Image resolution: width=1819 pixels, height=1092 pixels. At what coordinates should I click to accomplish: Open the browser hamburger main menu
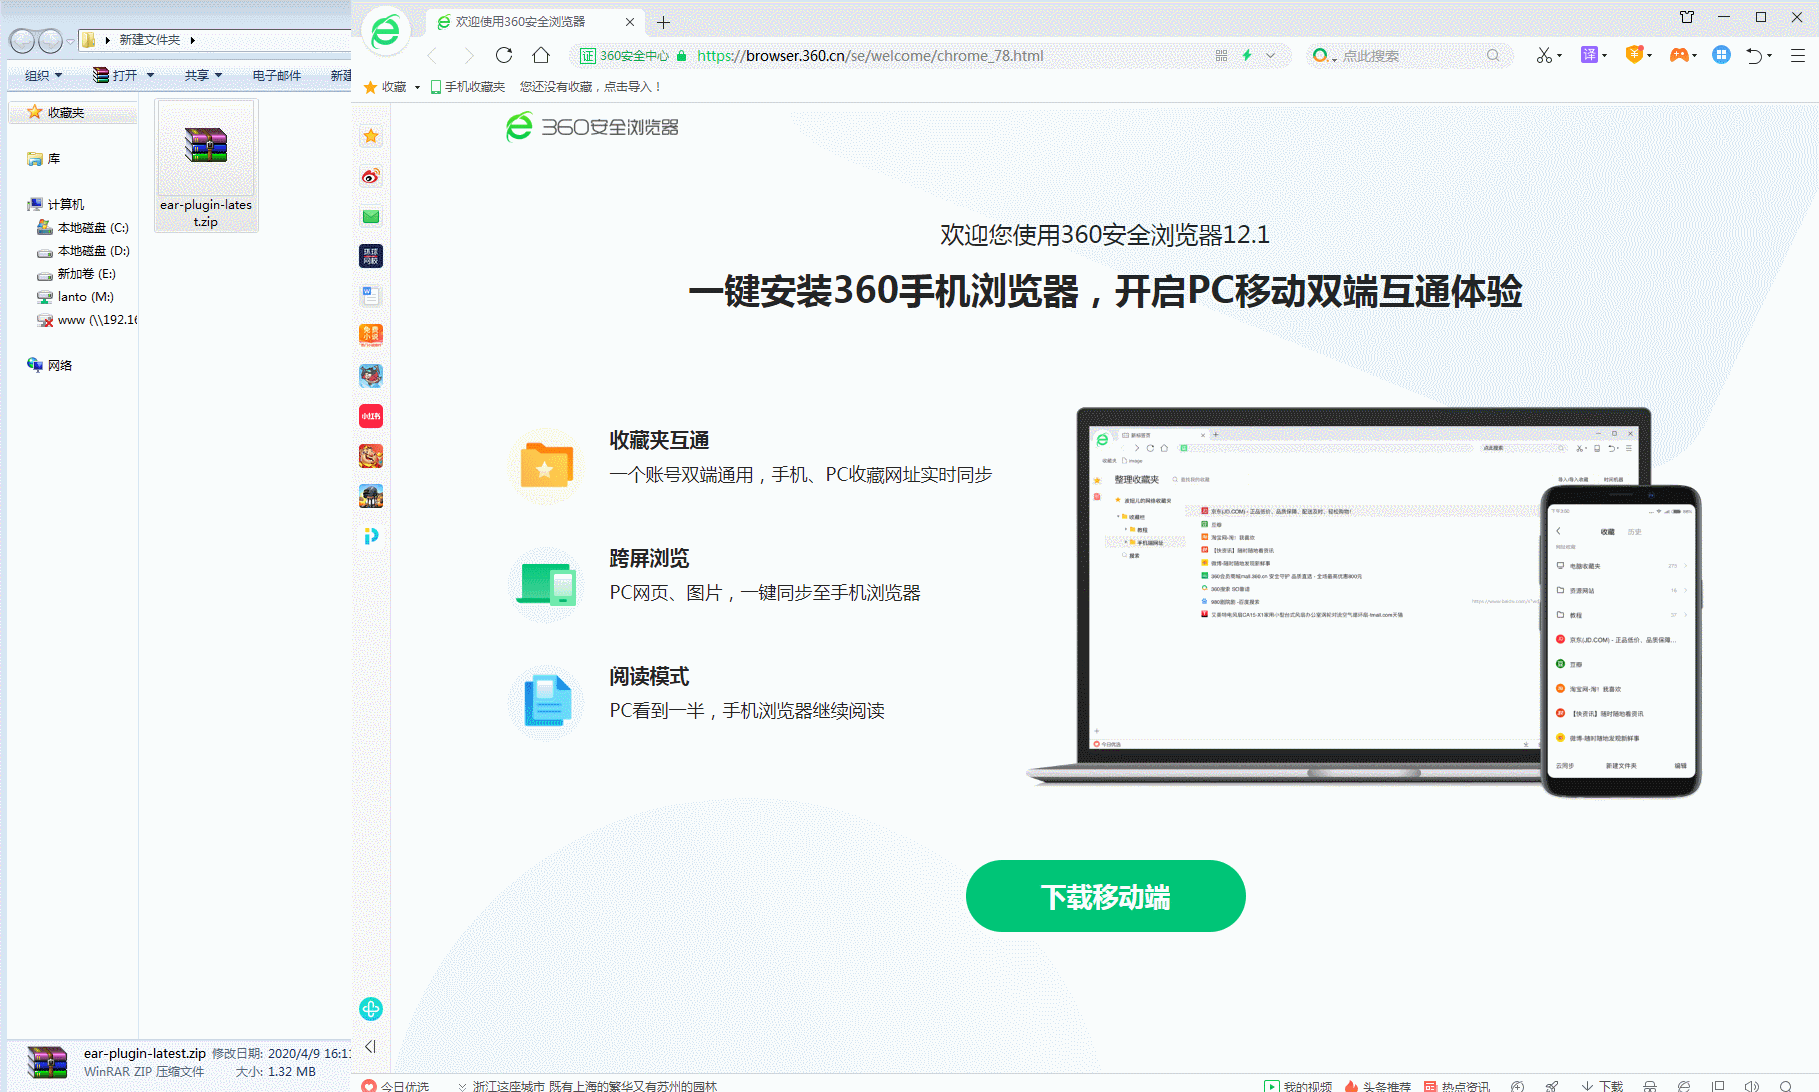(1797, 55)
